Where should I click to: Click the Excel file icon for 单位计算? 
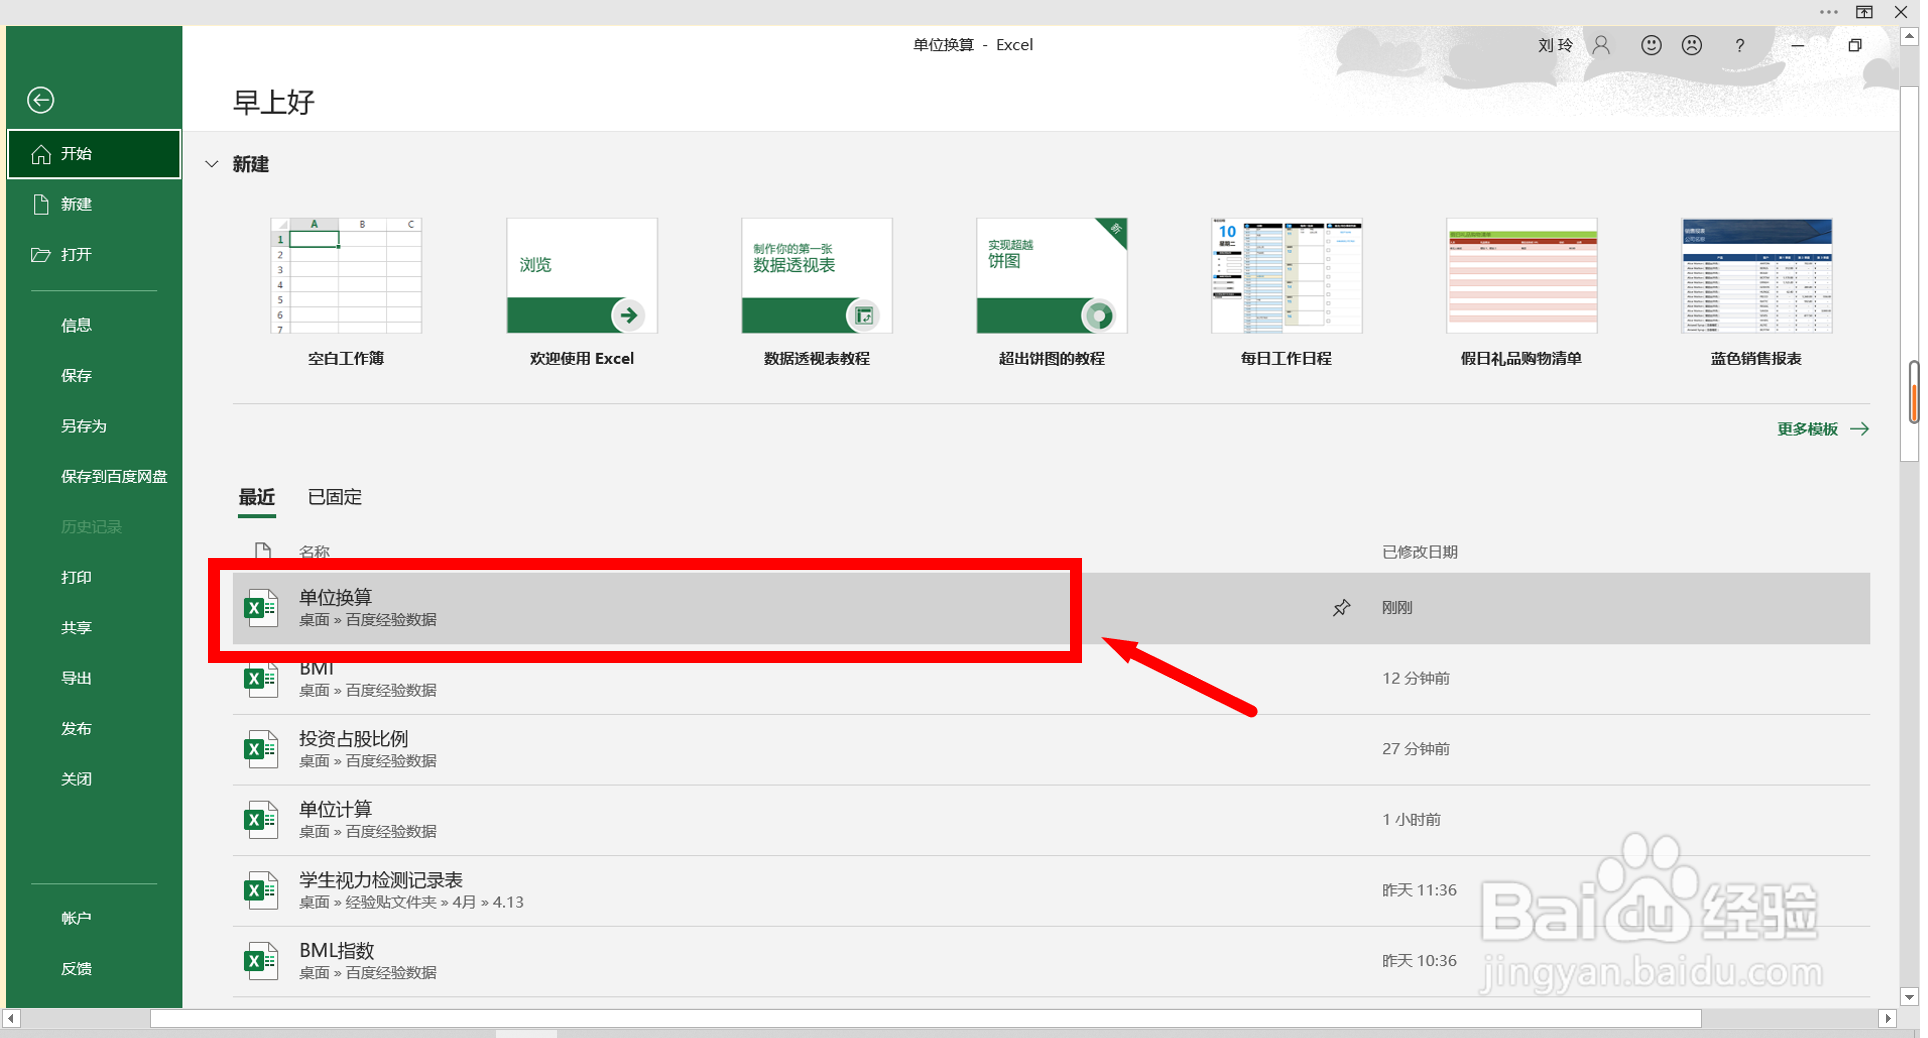261,820
